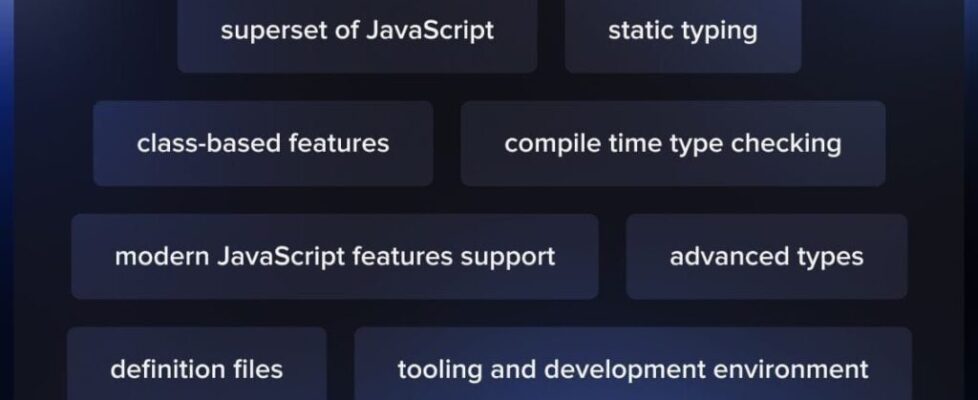Click the "compile time type checking" tile
Viewport: 978px width, 400px height.
click(672, 144)
